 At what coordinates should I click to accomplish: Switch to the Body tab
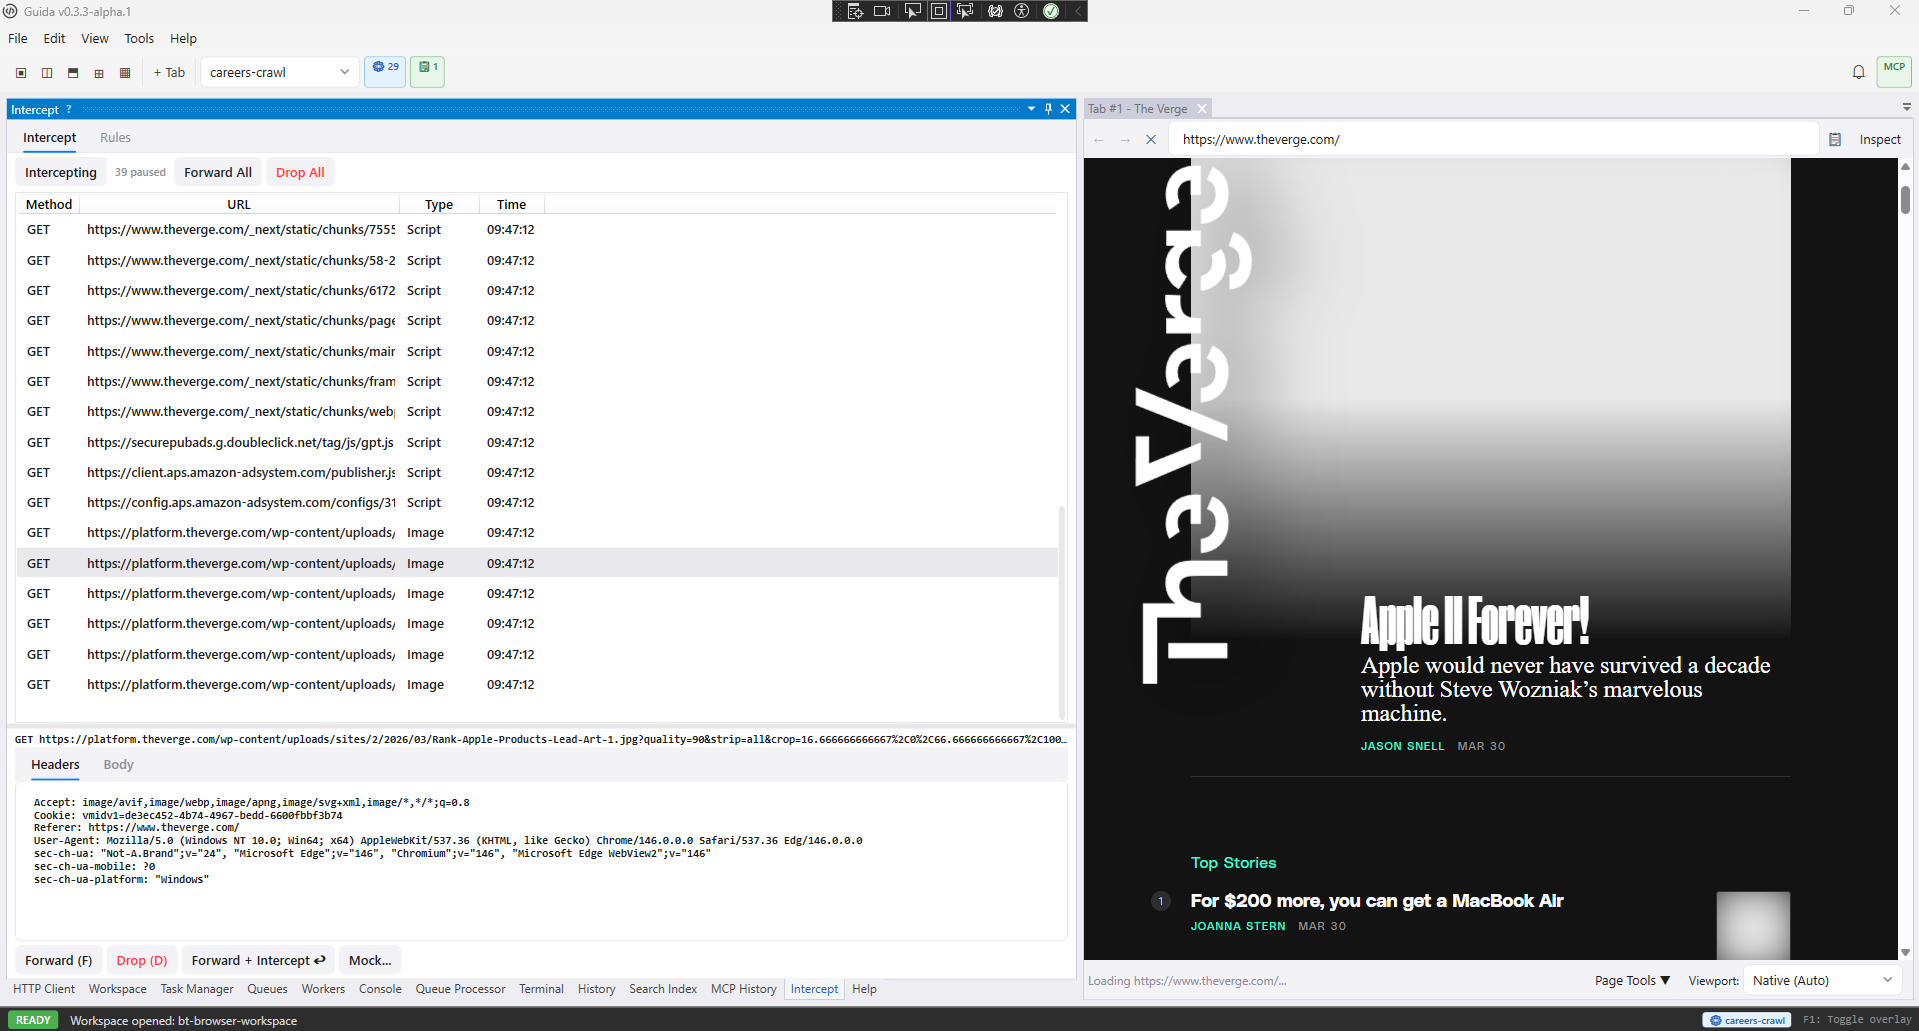pos(118,765)
